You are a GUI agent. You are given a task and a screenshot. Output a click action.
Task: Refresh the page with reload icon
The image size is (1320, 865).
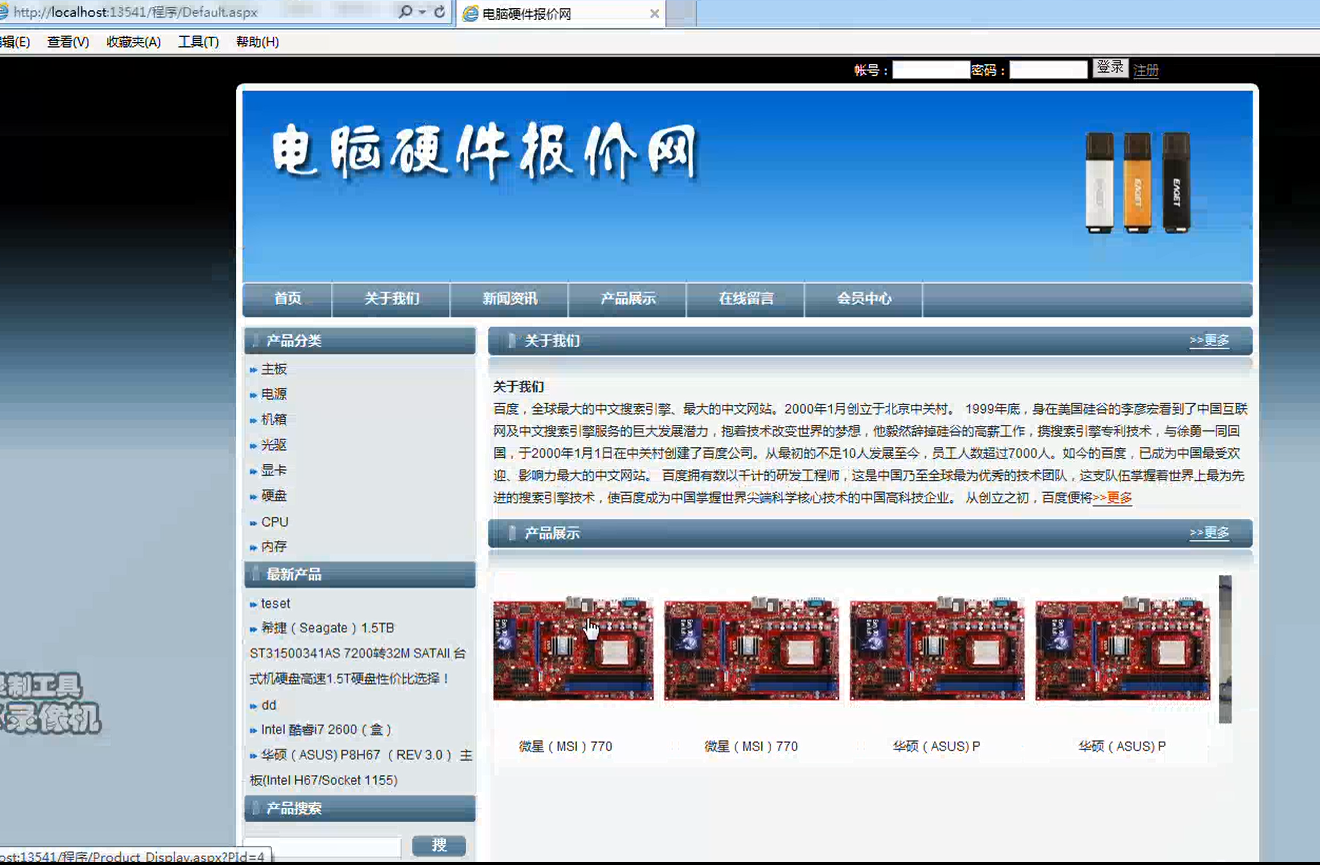click(439, 12)
